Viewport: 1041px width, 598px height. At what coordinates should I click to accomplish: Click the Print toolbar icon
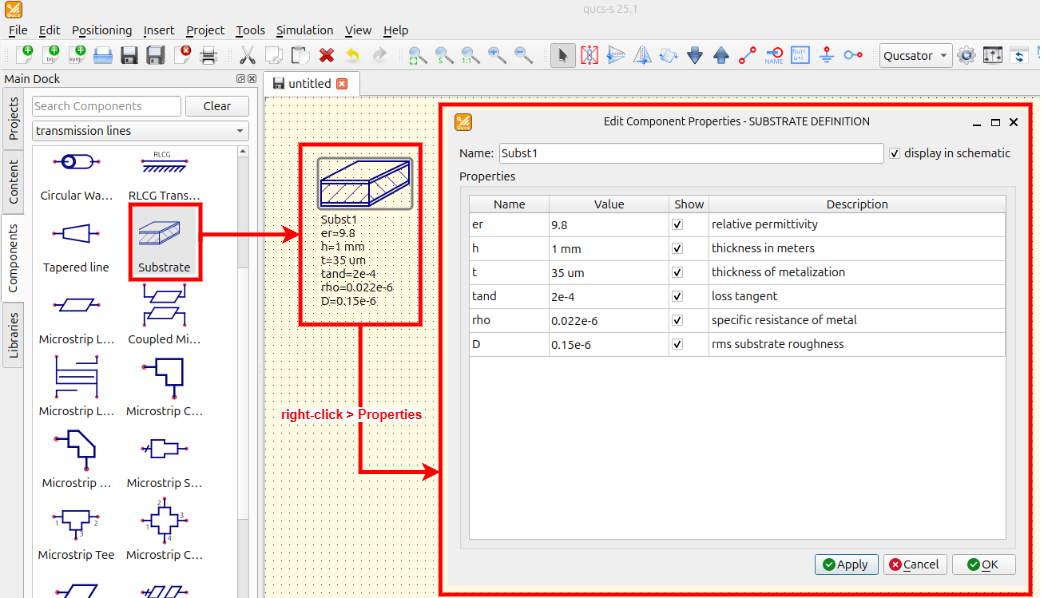pyautogui.click(x=208, y=55)
